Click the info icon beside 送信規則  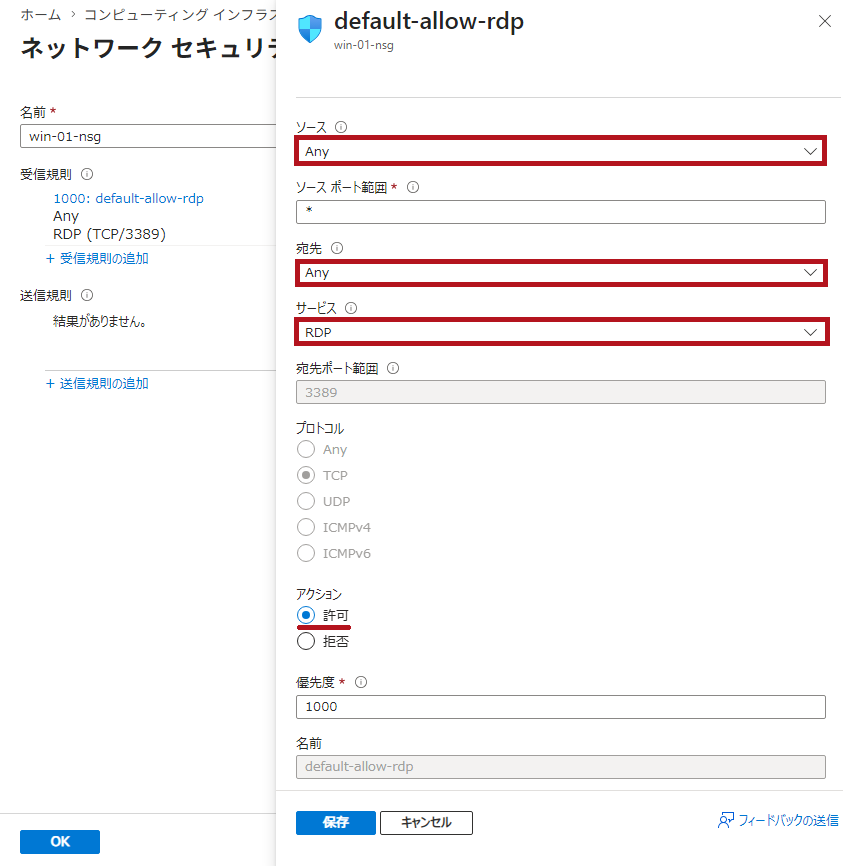(87, 295)
